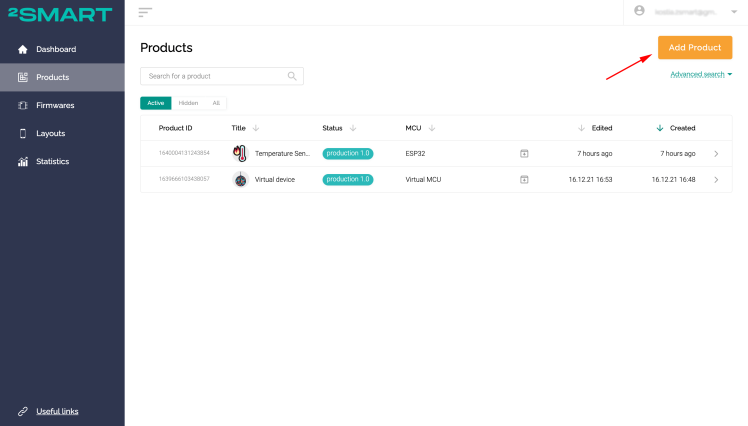Click the Product ID column header
Viewport: 748px width, 426px height.
tap(175, 128)
